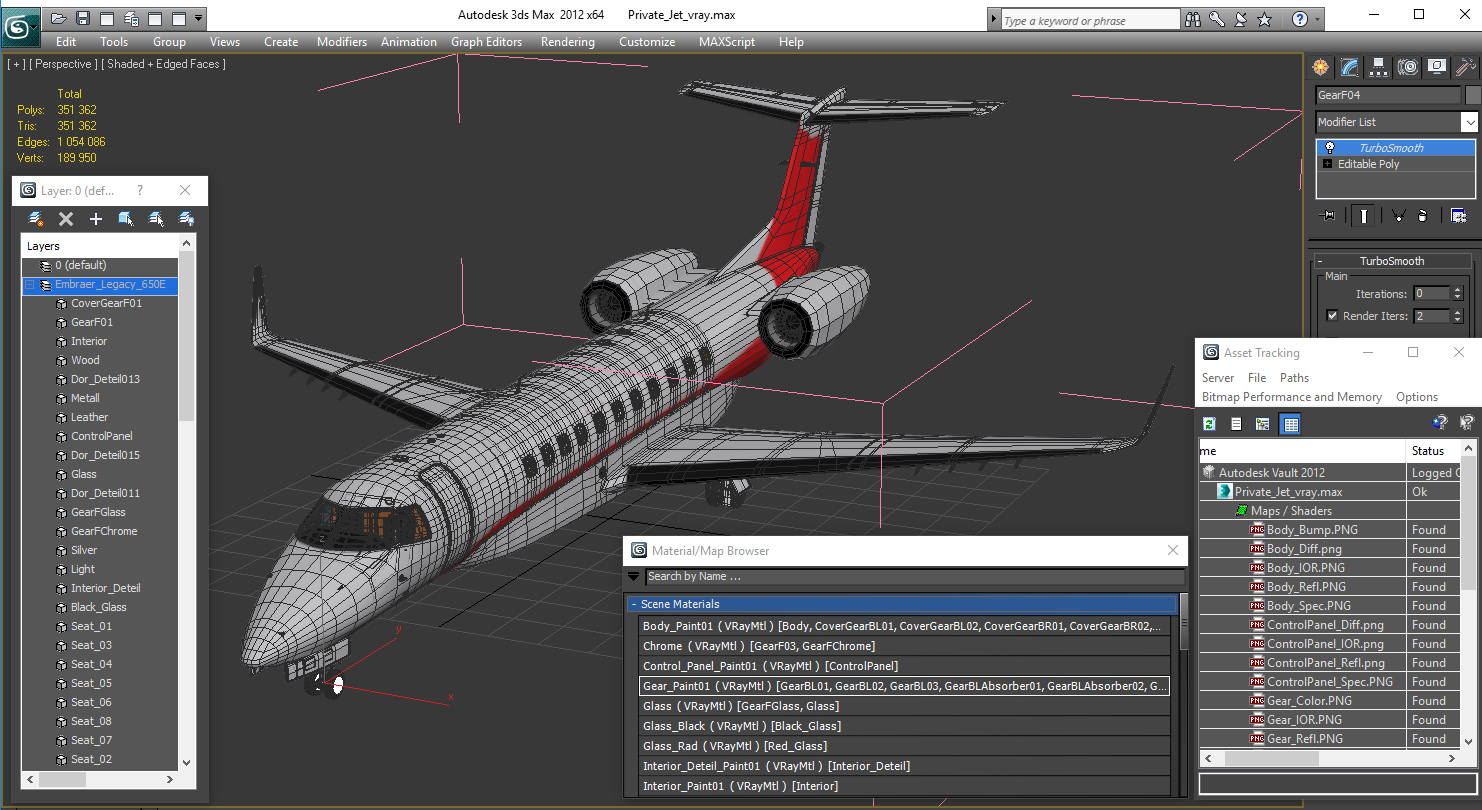Click Hide/Unhide All Layers icon

(186, 219)
